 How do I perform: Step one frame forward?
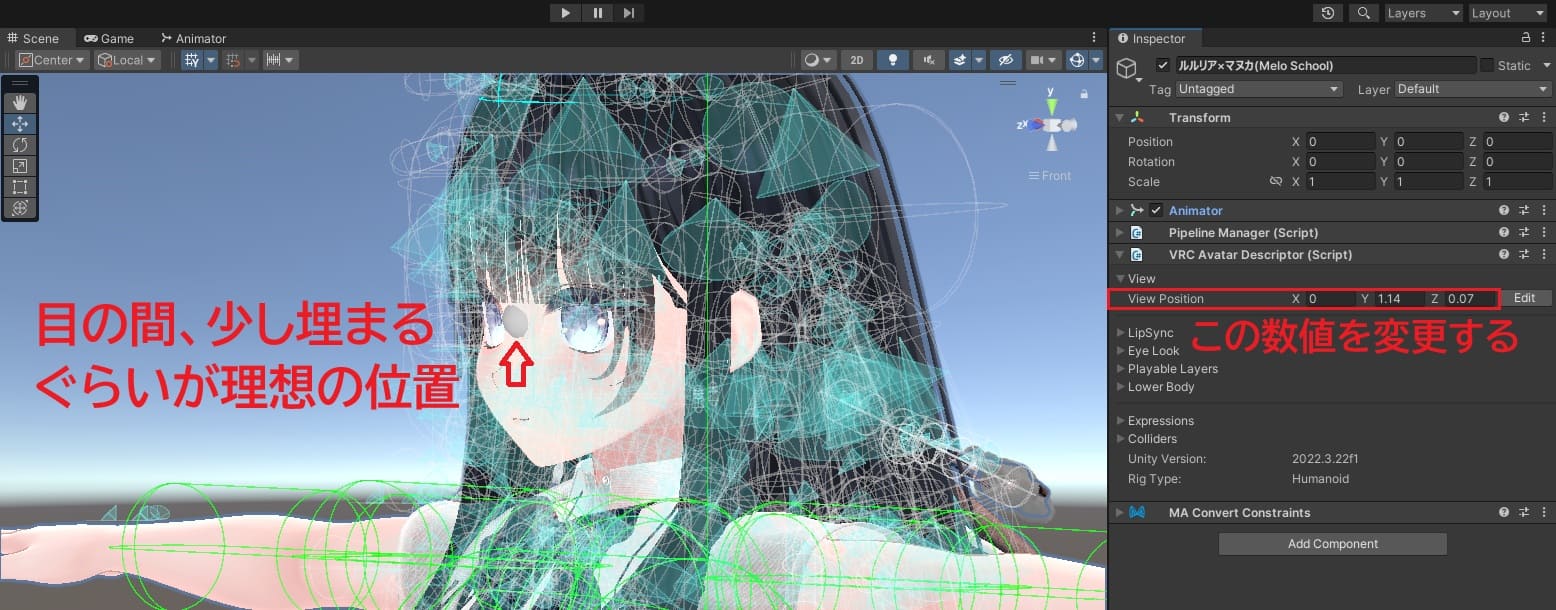point(628,13)
